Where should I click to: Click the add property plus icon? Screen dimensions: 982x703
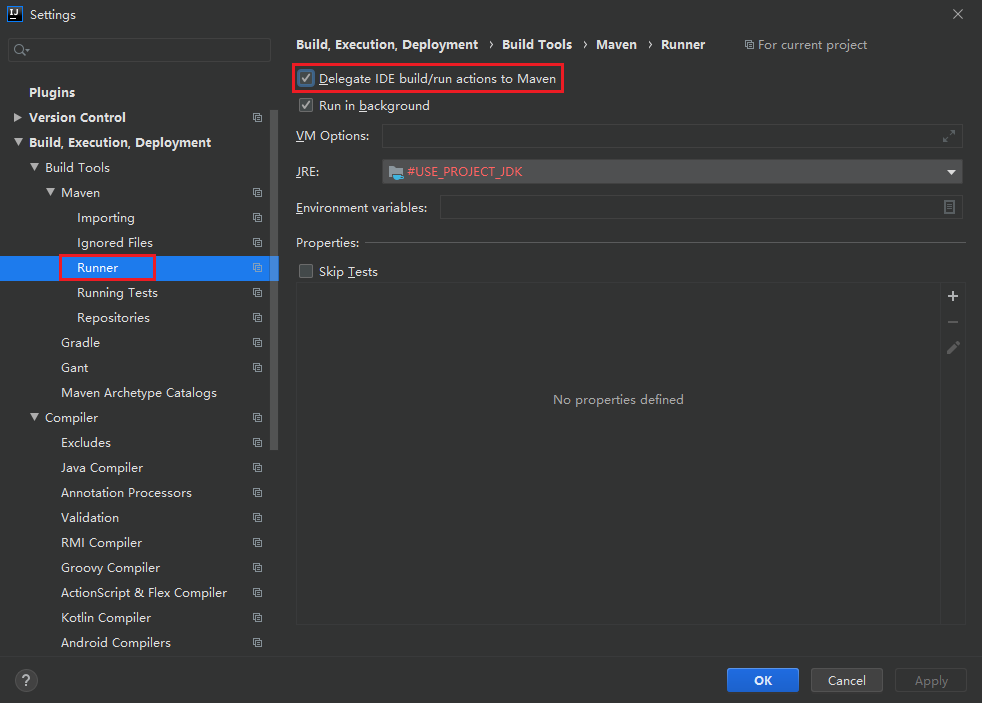tap(953, 296)
